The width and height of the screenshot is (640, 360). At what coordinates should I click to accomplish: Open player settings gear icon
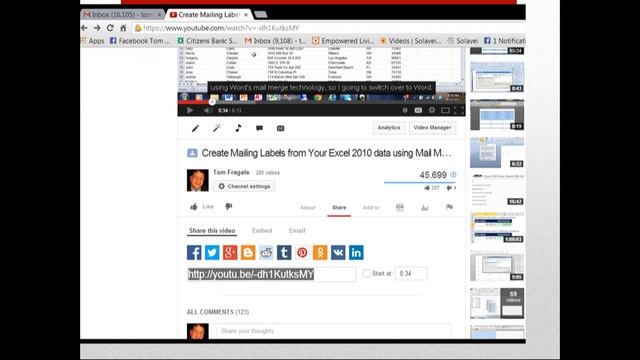coord(431,110)
